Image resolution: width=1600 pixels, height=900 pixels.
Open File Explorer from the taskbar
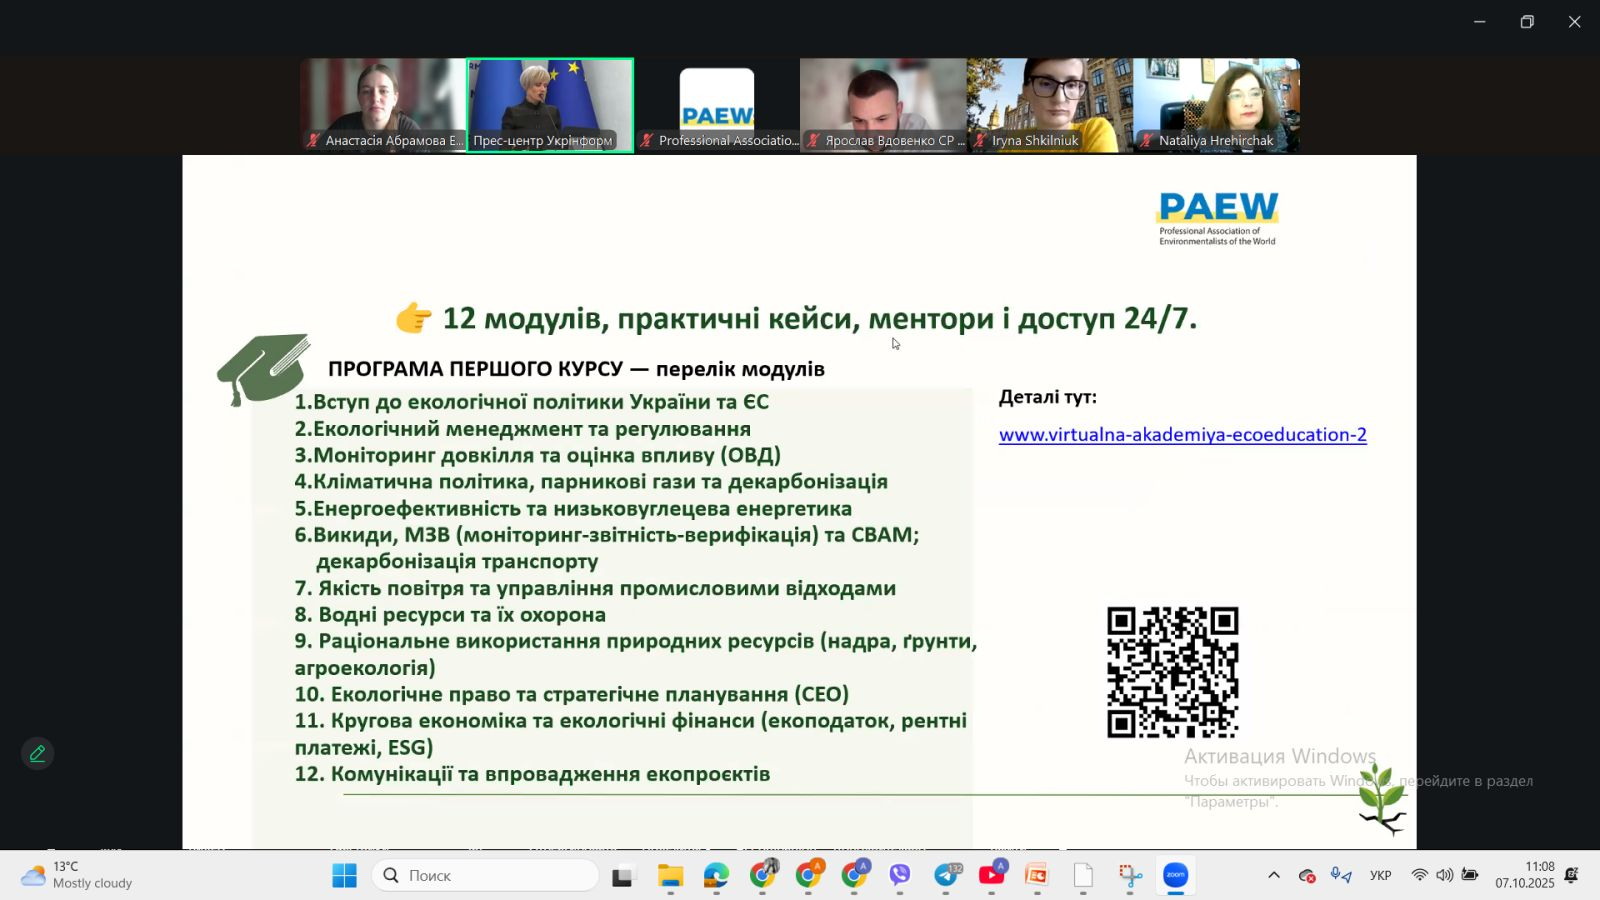[x=670, y=876]
